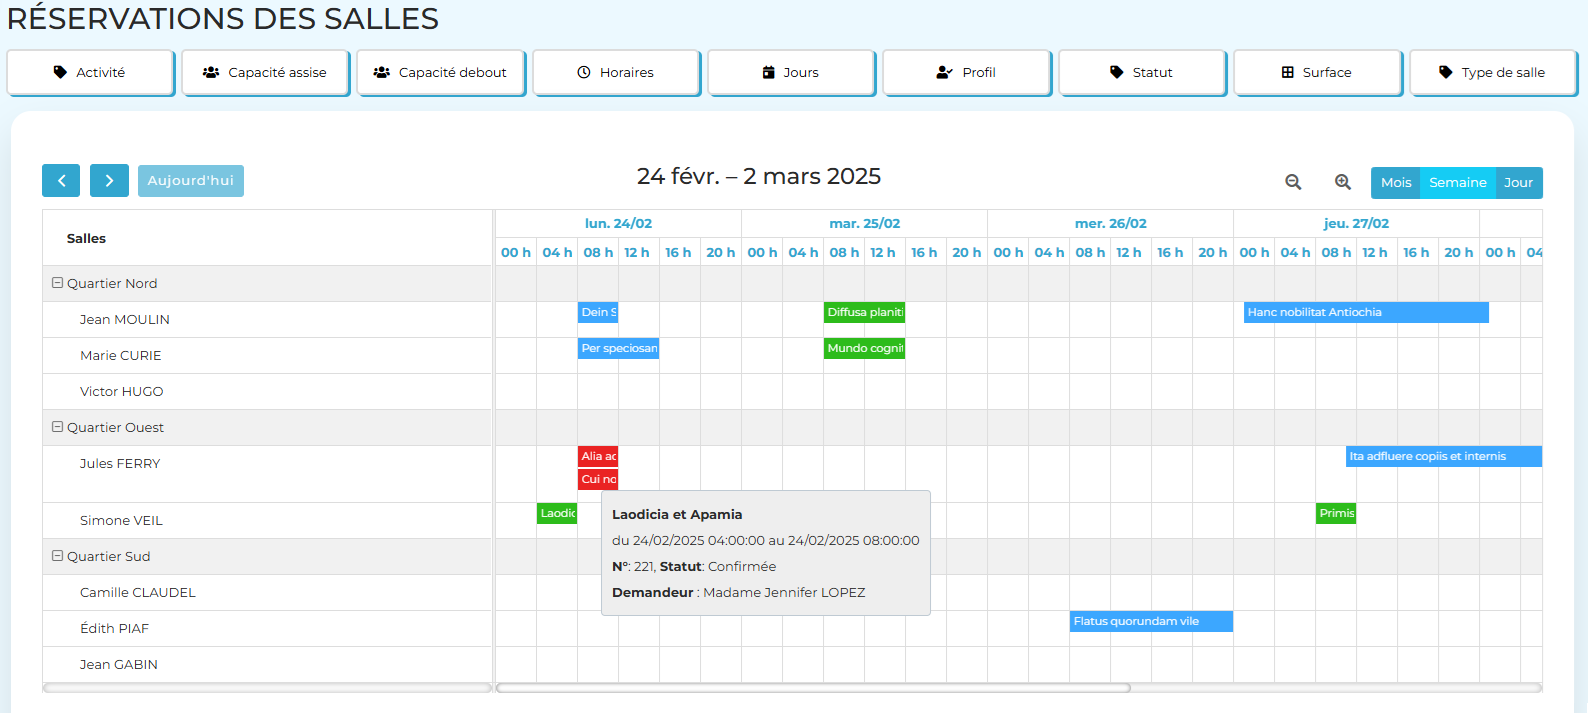
Task: Collapse the Quartier Ouest group
Action: tap(58, 427)
